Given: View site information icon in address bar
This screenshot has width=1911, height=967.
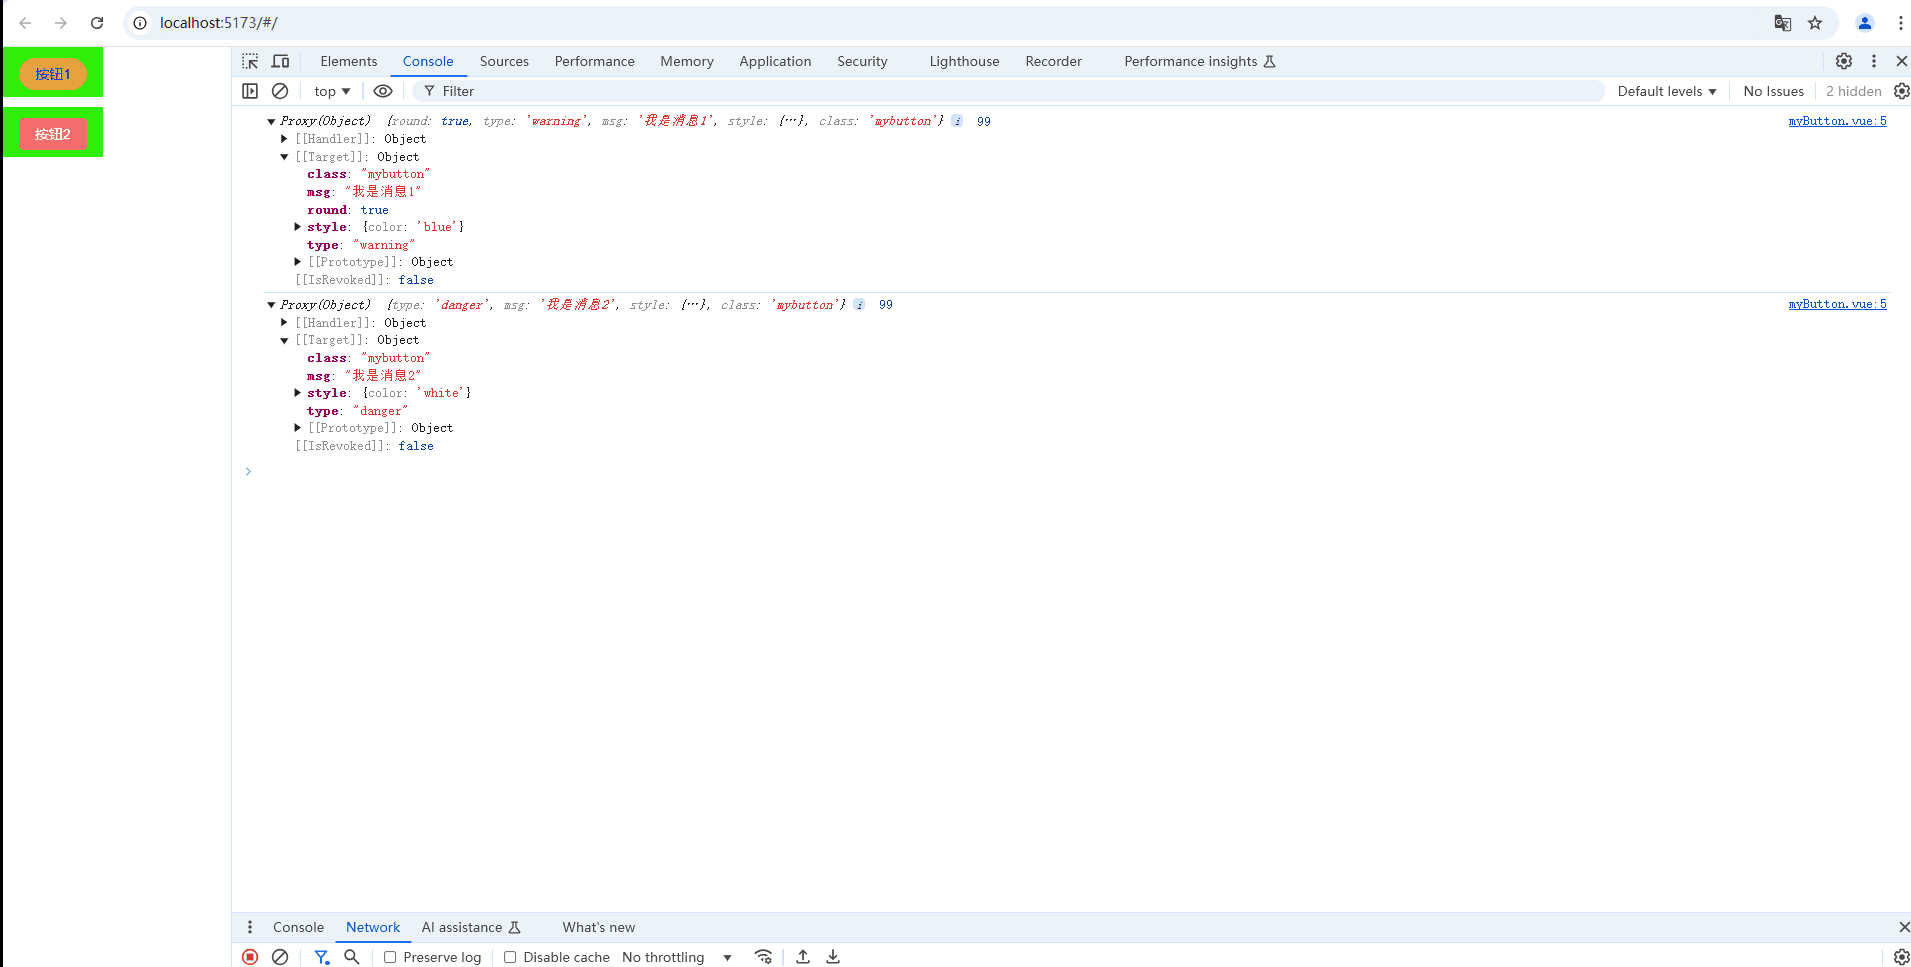Looking at the screenshot, I should coord(141,23).
